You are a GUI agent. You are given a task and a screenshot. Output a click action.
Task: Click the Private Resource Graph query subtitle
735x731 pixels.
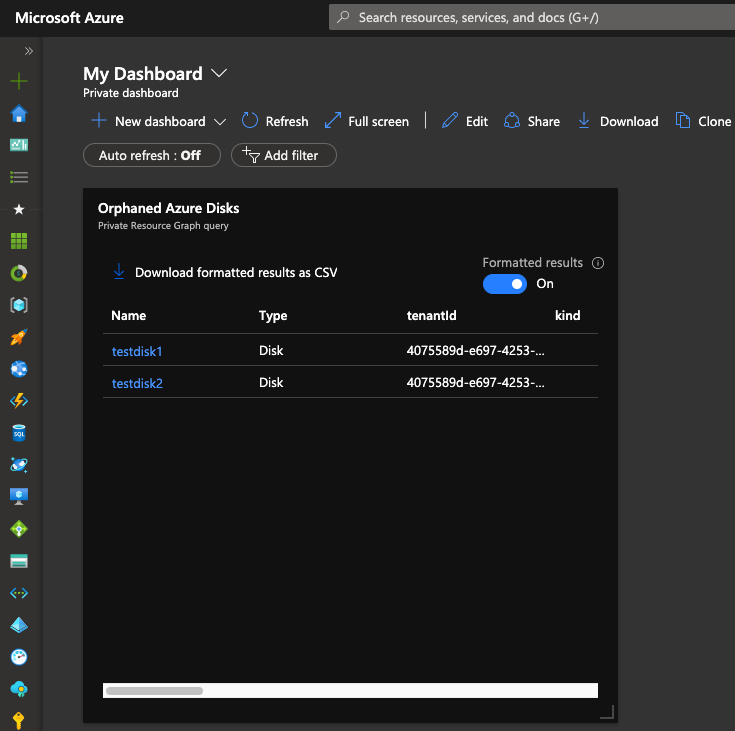click(163, 226)
